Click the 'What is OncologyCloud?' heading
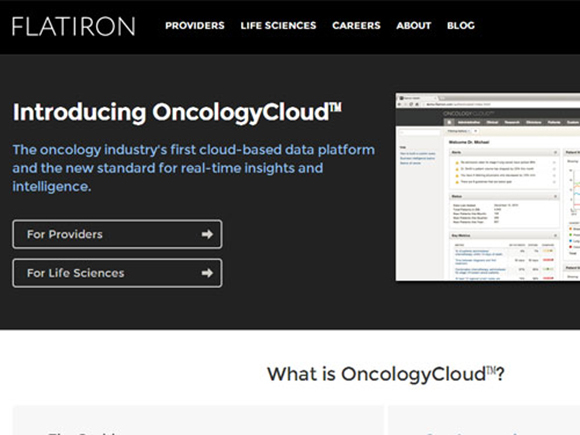The height and width of the screenshot is (435, 580). [x=385, y=374]
